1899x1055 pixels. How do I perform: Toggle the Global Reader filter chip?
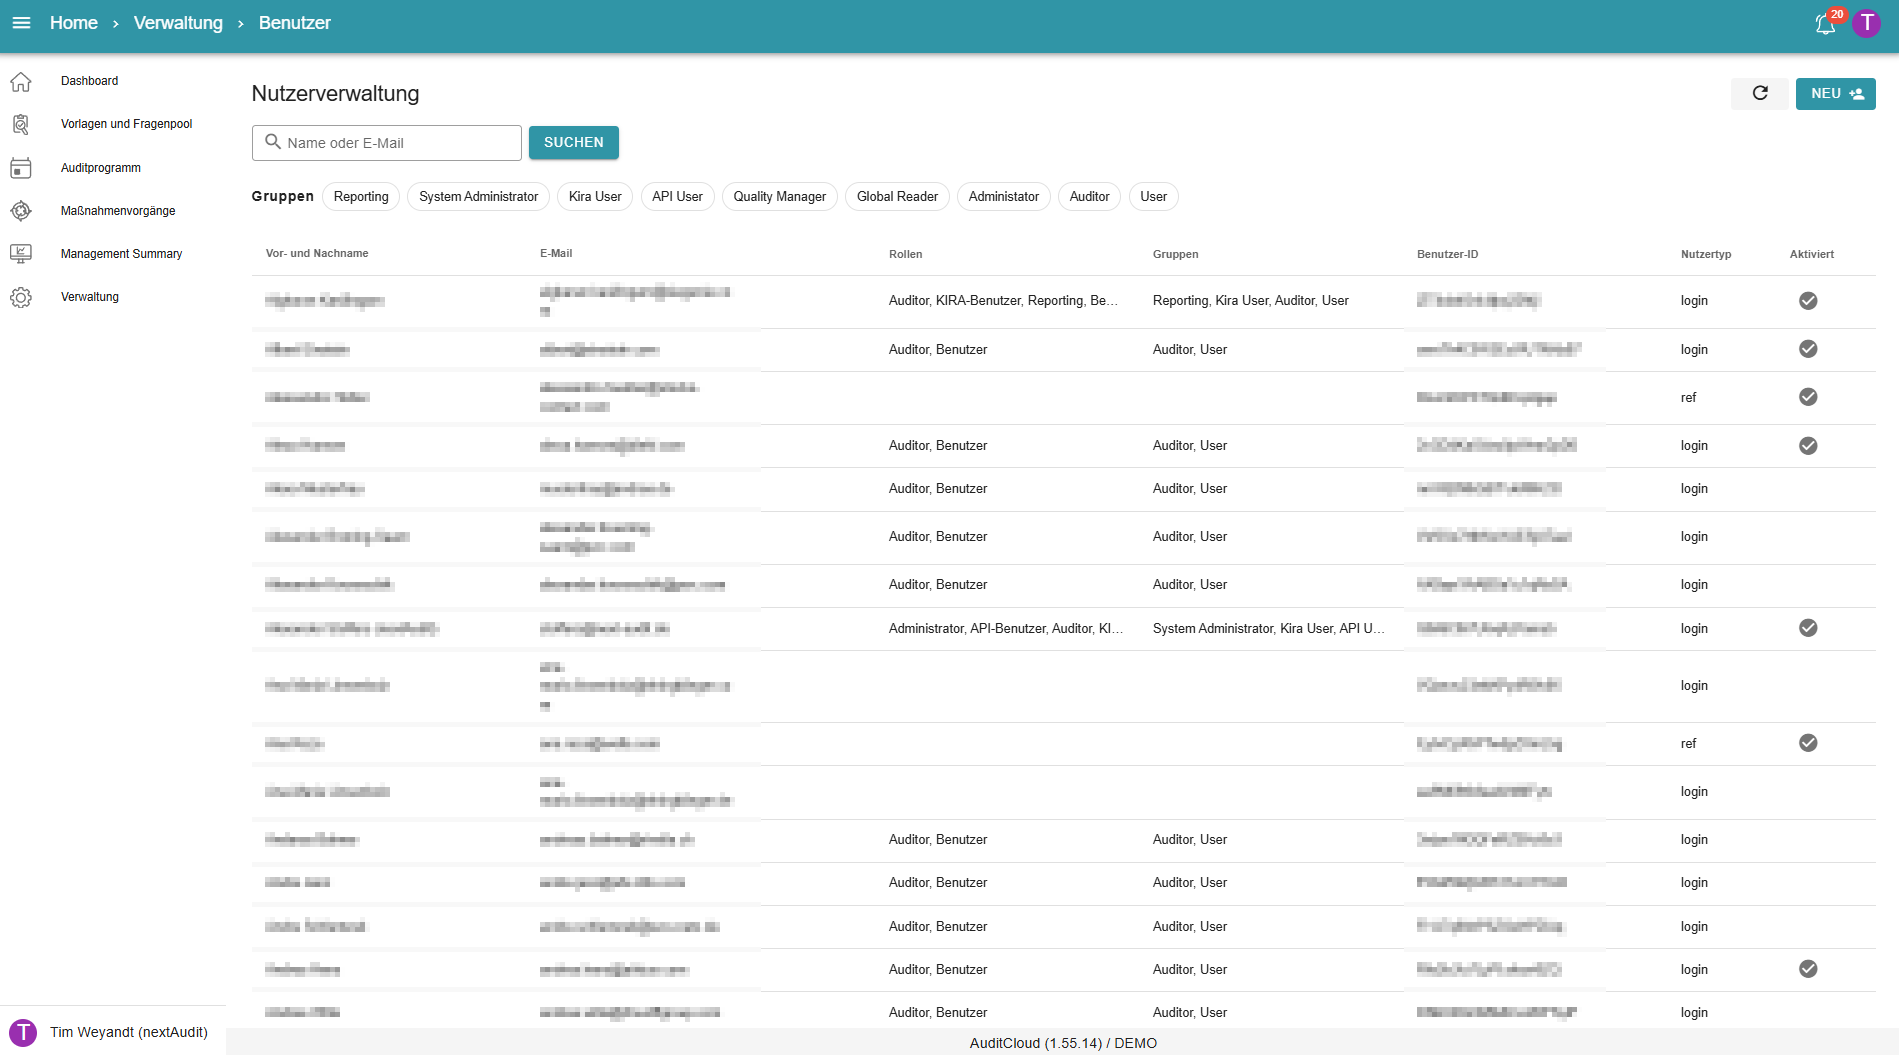point(897,197)
